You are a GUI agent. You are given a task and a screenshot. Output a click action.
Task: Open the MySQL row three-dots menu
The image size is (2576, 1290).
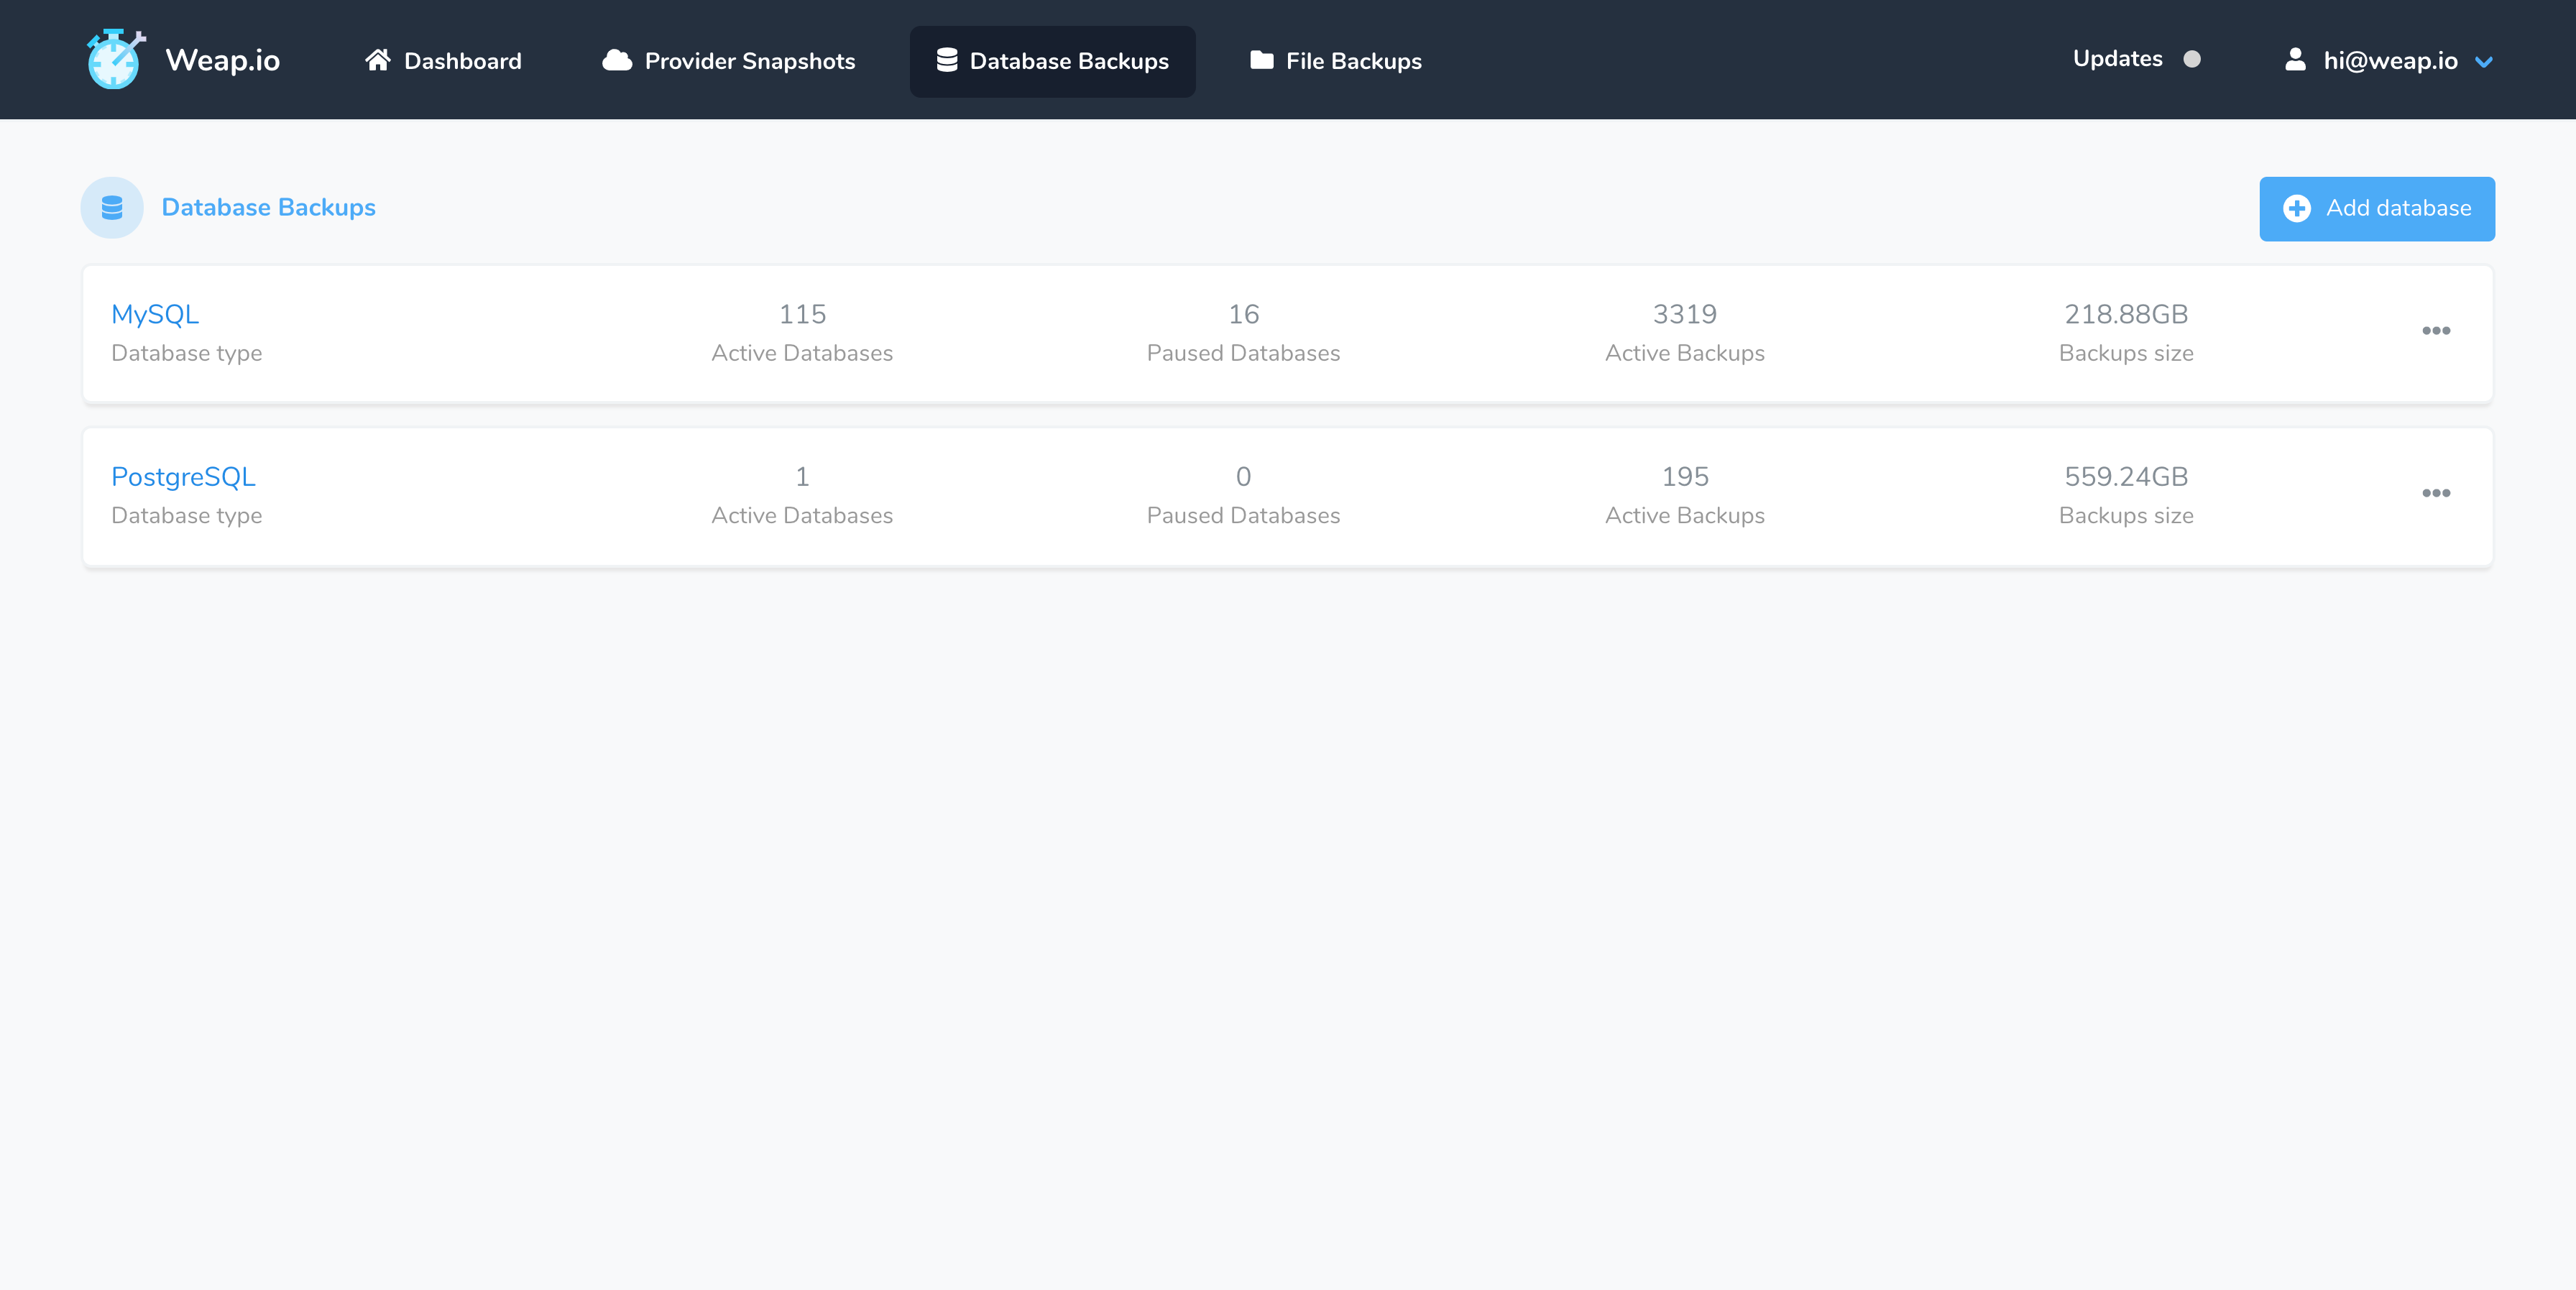[2435, 330]
